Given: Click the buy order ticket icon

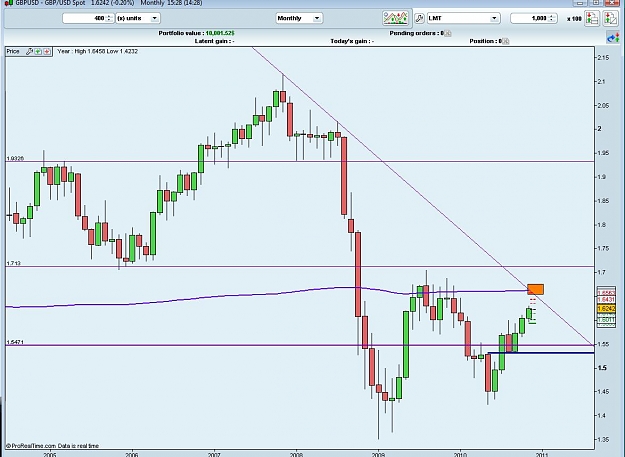Looking at the screenshot, I should click(592, 18).
